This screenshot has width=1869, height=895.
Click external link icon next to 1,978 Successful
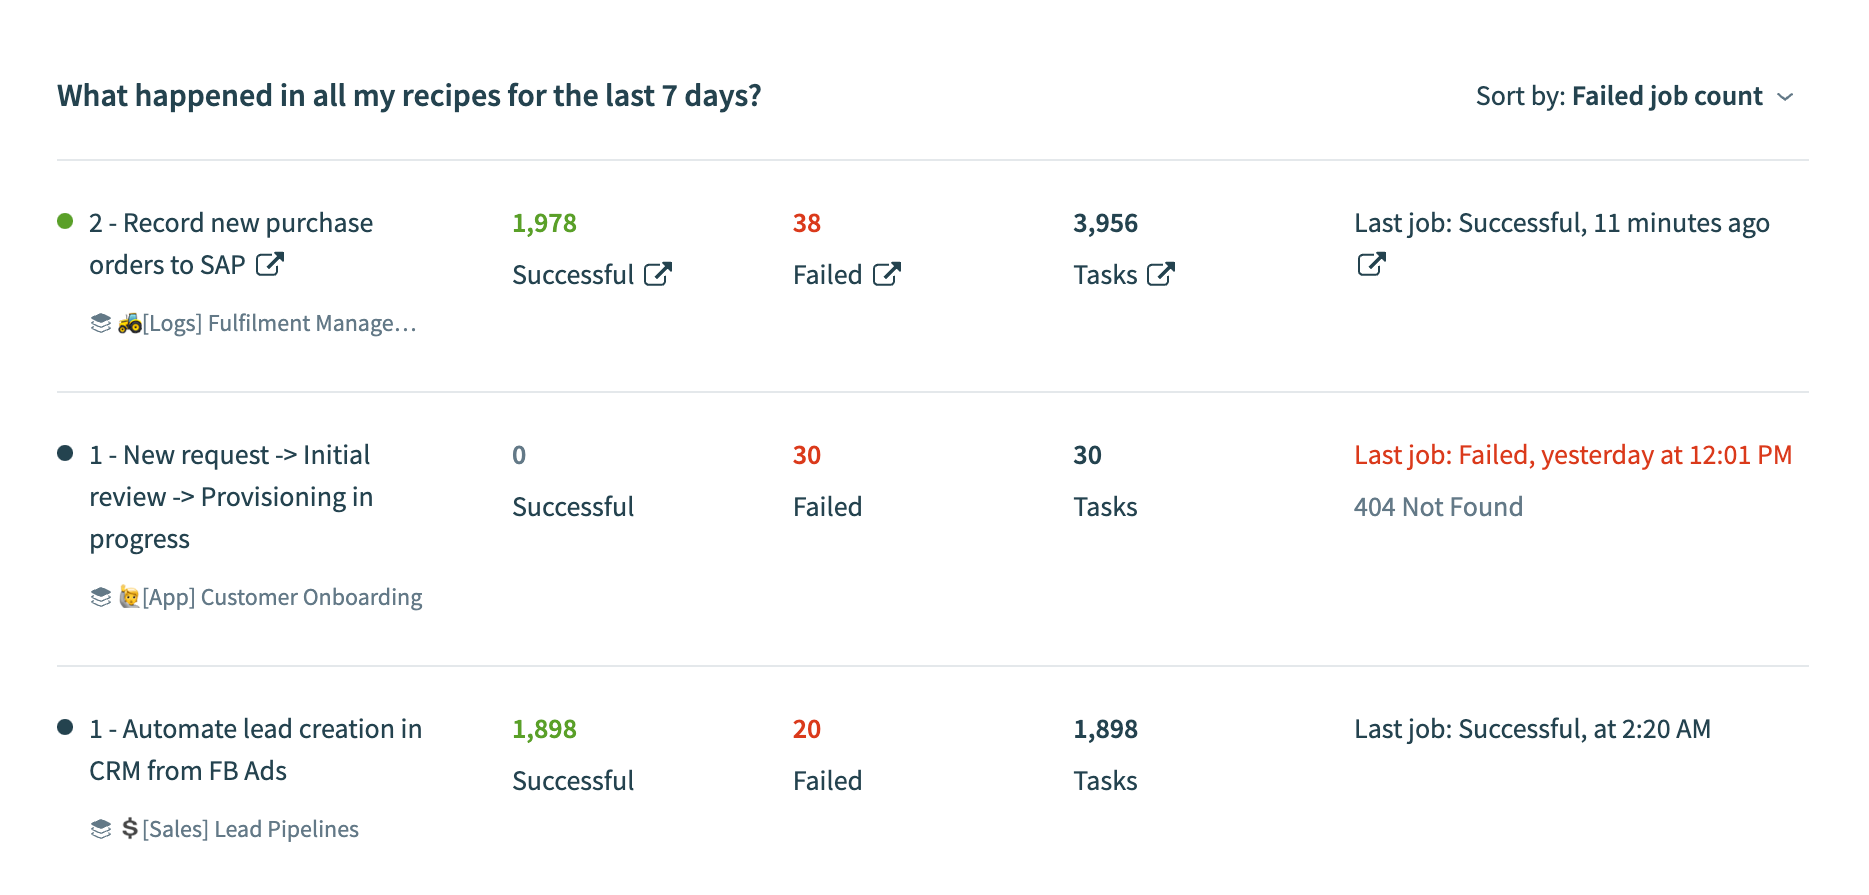click(x=658, y=275)
